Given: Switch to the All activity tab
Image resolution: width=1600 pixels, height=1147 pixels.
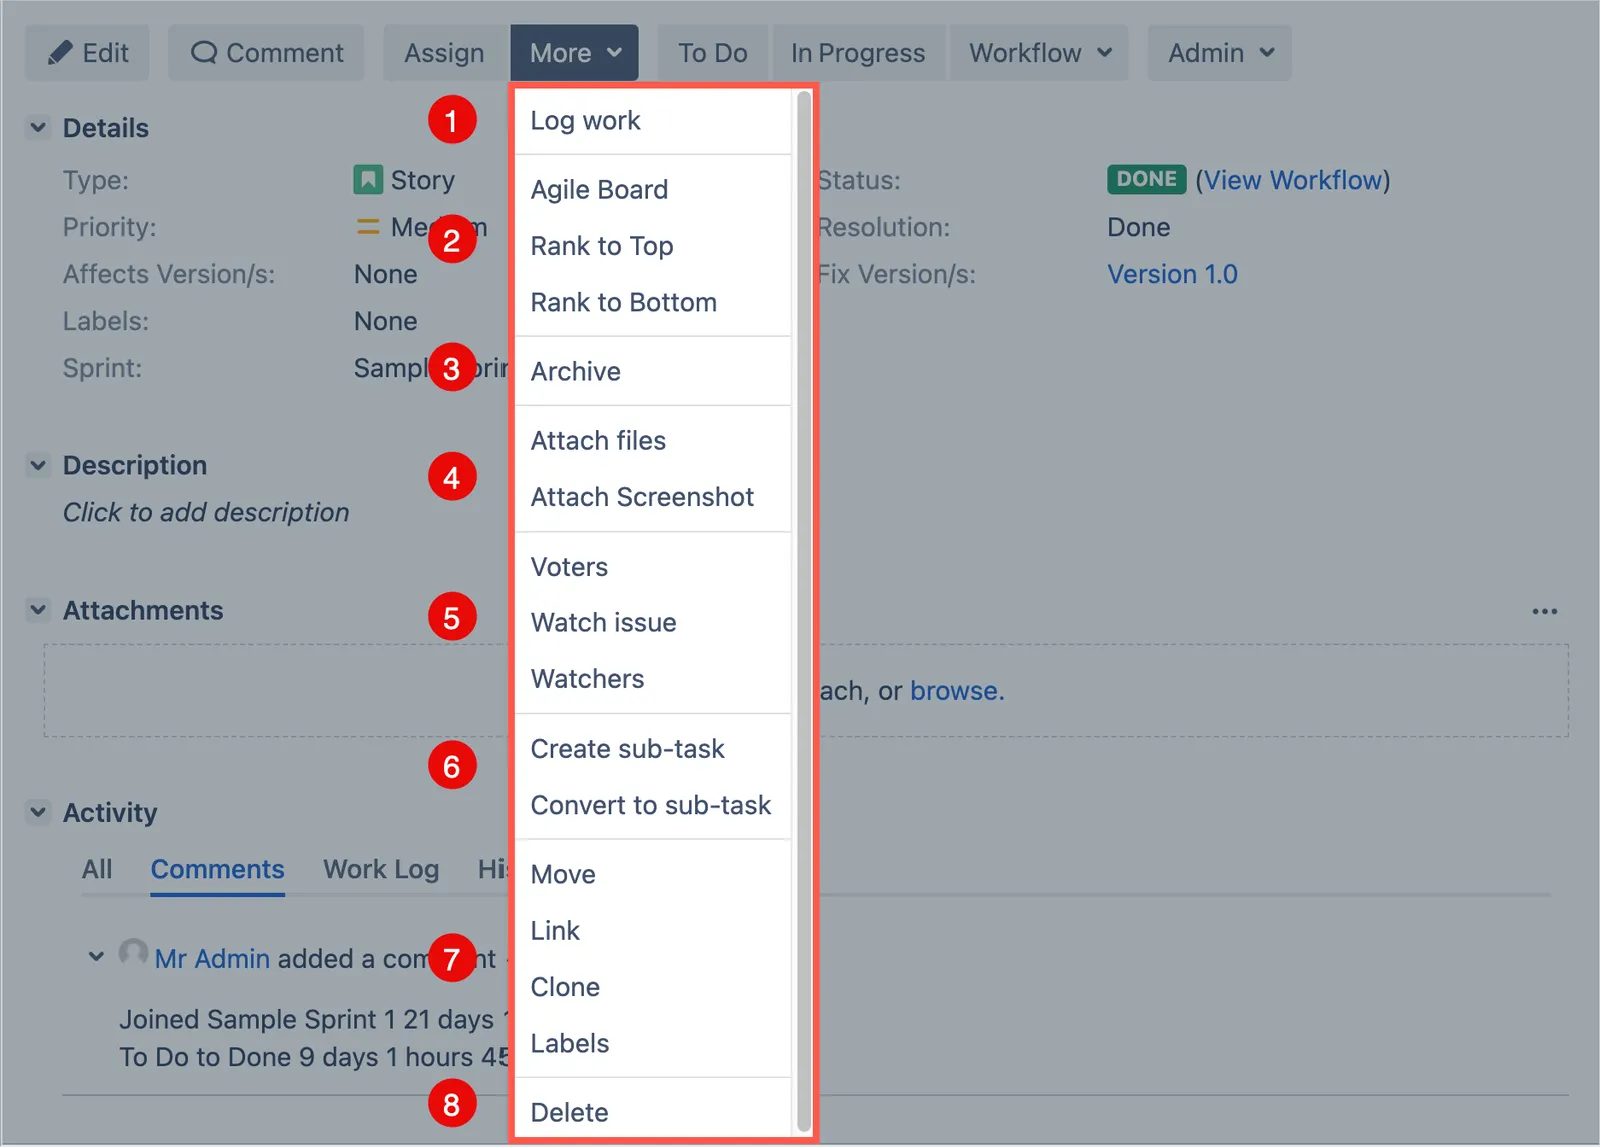Looking at the screenshot, I should 97,869.
